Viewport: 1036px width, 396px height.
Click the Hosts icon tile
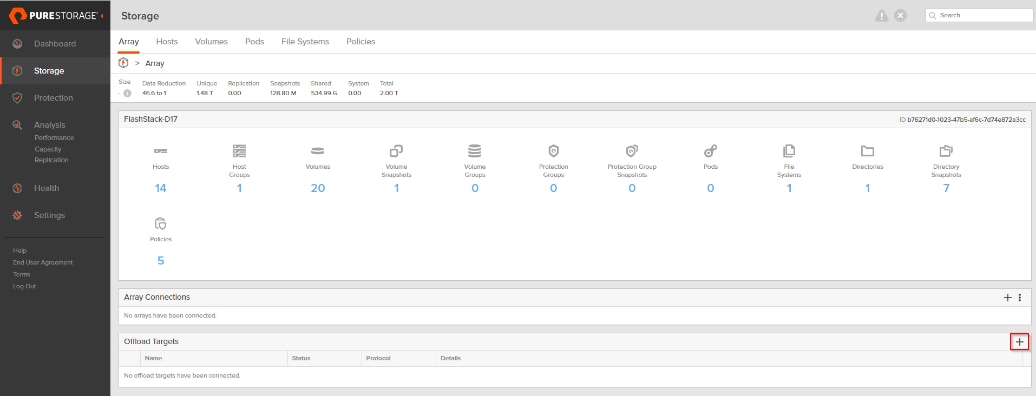161,151
